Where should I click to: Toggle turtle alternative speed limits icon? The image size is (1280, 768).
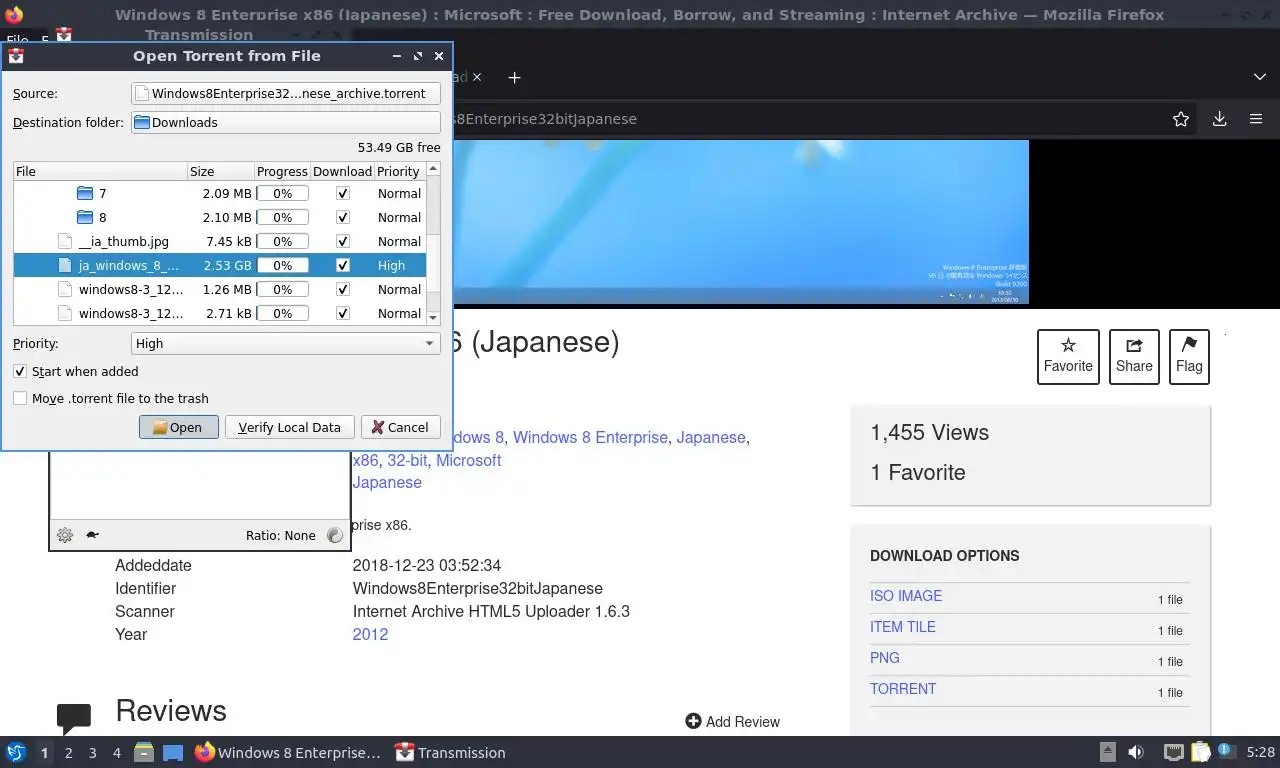tap(92, 535)
